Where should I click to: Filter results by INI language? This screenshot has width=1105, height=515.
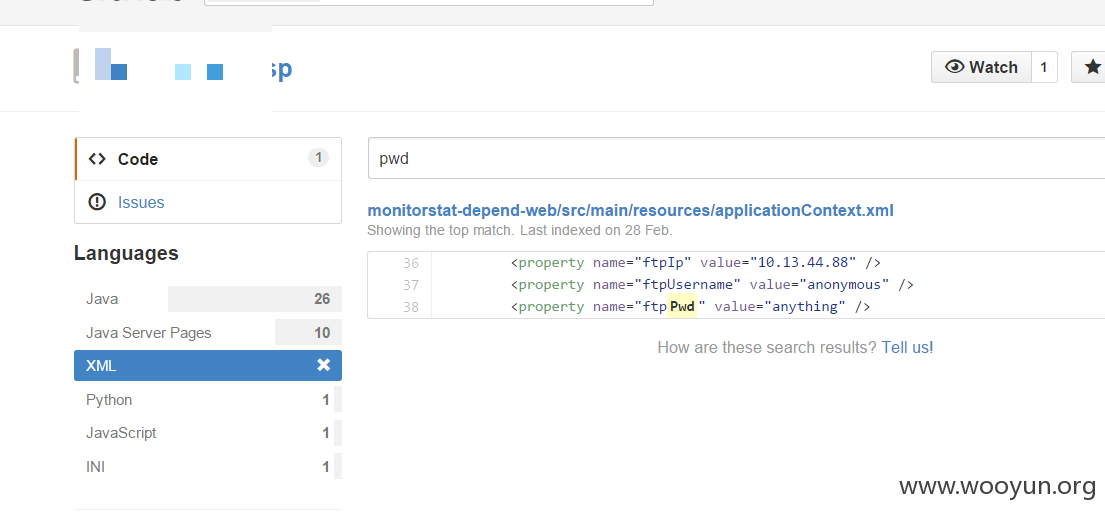(x=208, y=466)
